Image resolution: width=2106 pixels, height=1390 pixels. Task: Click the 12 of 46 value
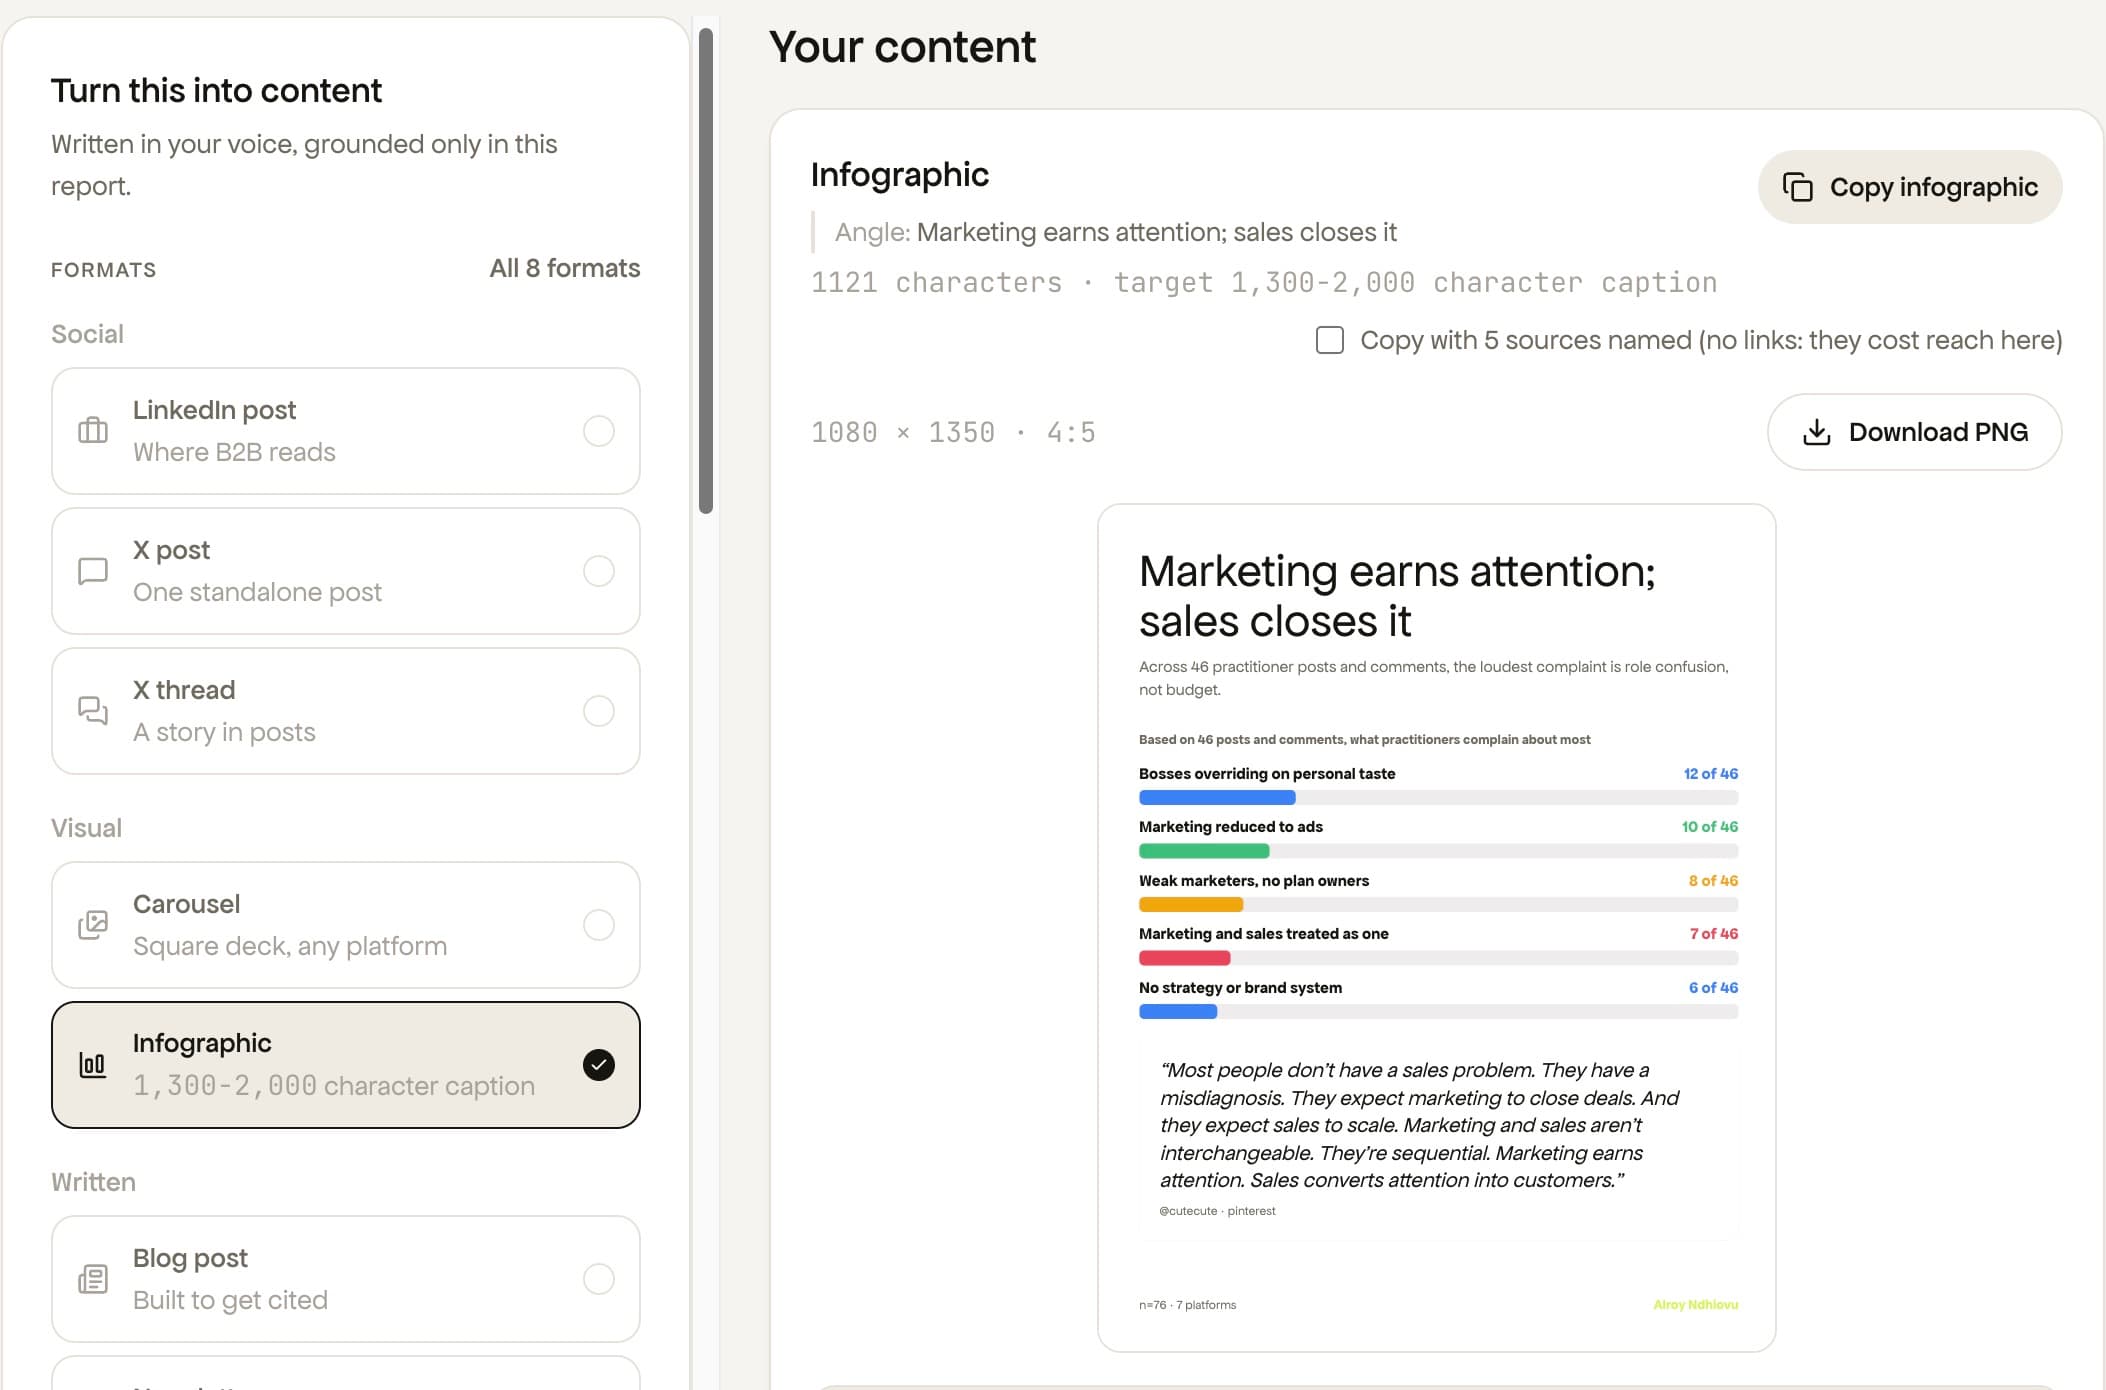click(x=1711, y=774)
